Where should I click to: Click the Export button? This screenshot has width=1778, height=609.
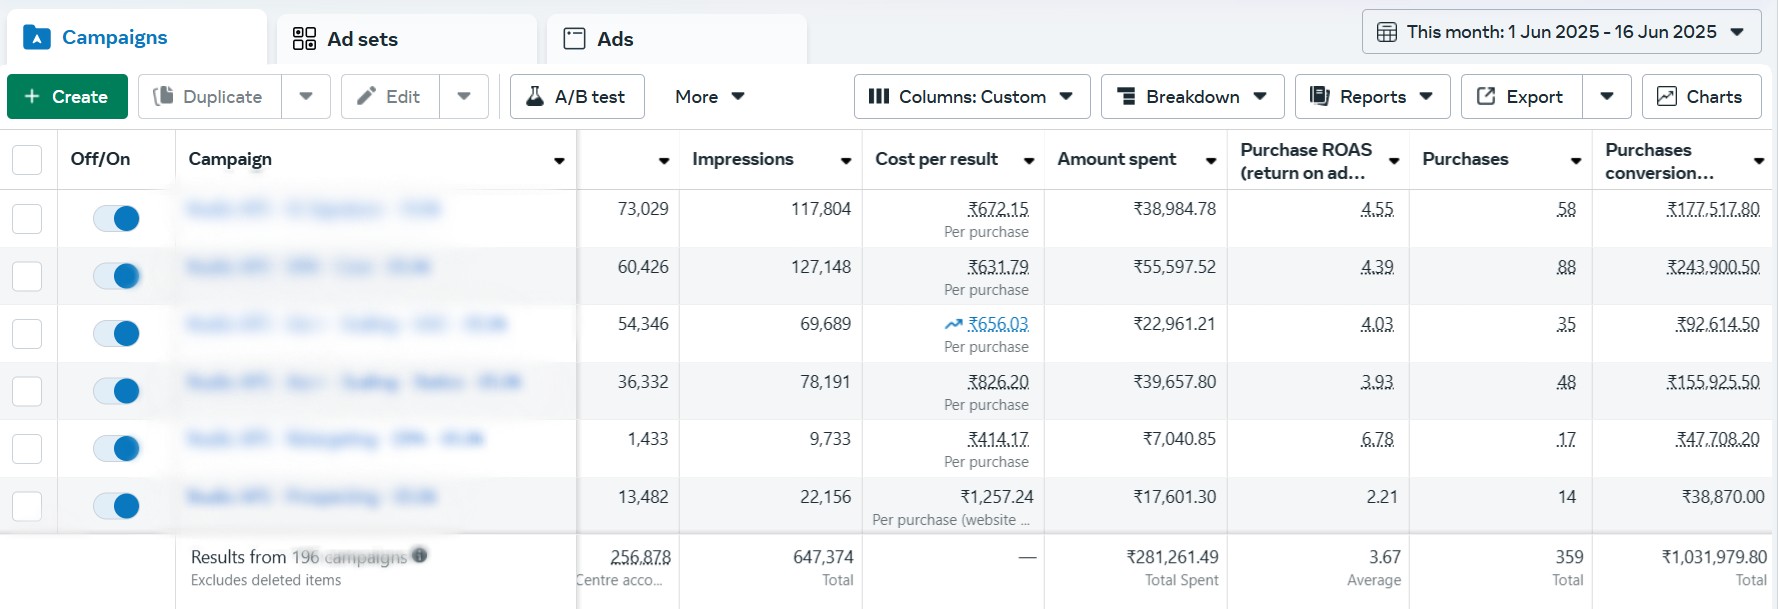coord(1521,97)
